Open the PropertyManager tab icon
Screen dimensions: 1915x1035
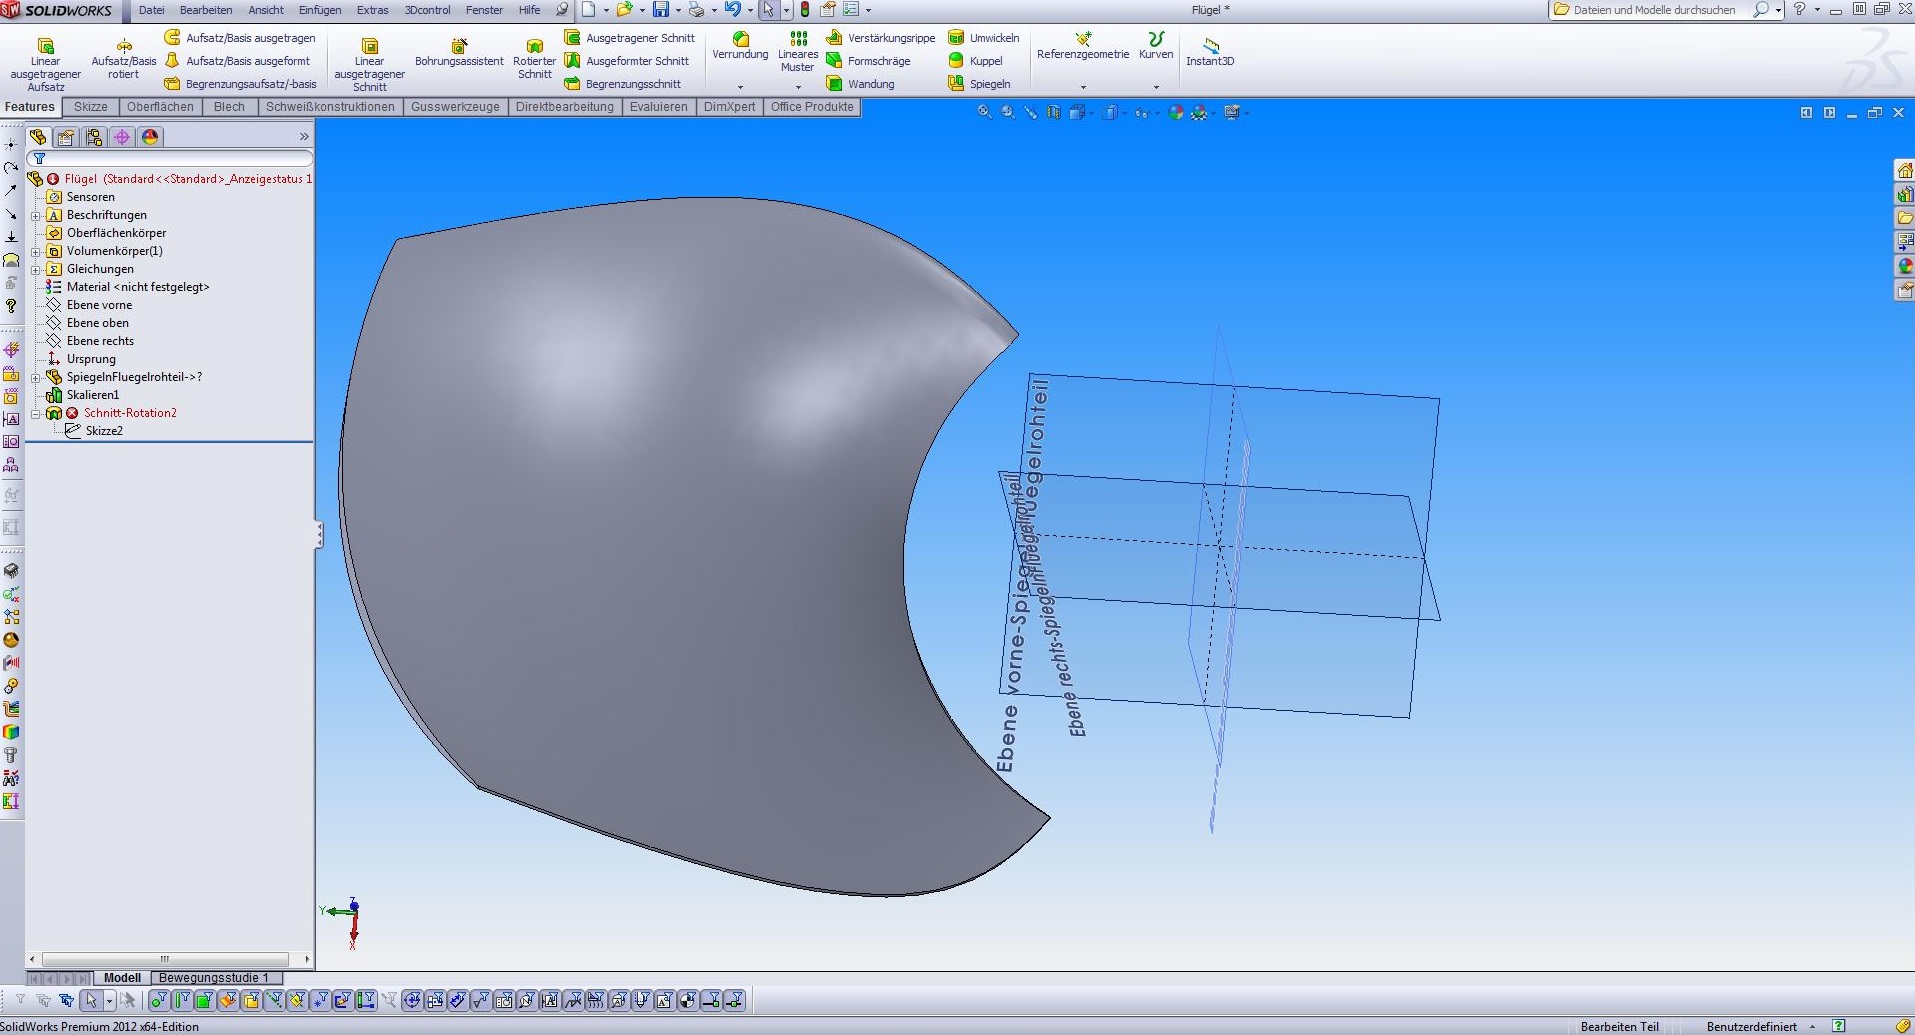66,137
